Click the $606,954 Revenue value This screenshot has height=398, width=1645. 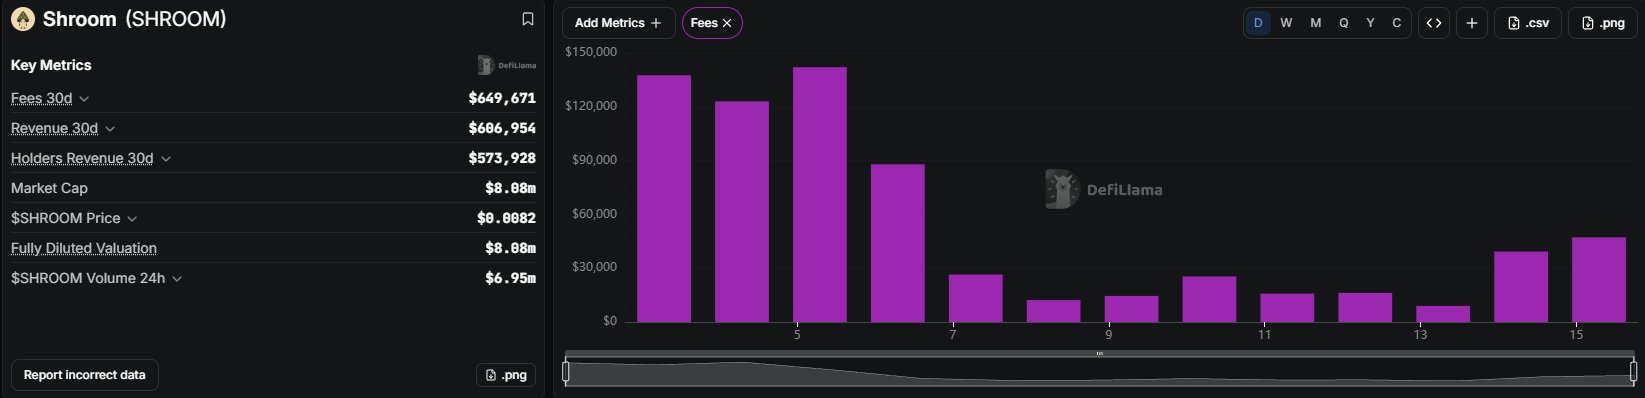tap(502, 128)
